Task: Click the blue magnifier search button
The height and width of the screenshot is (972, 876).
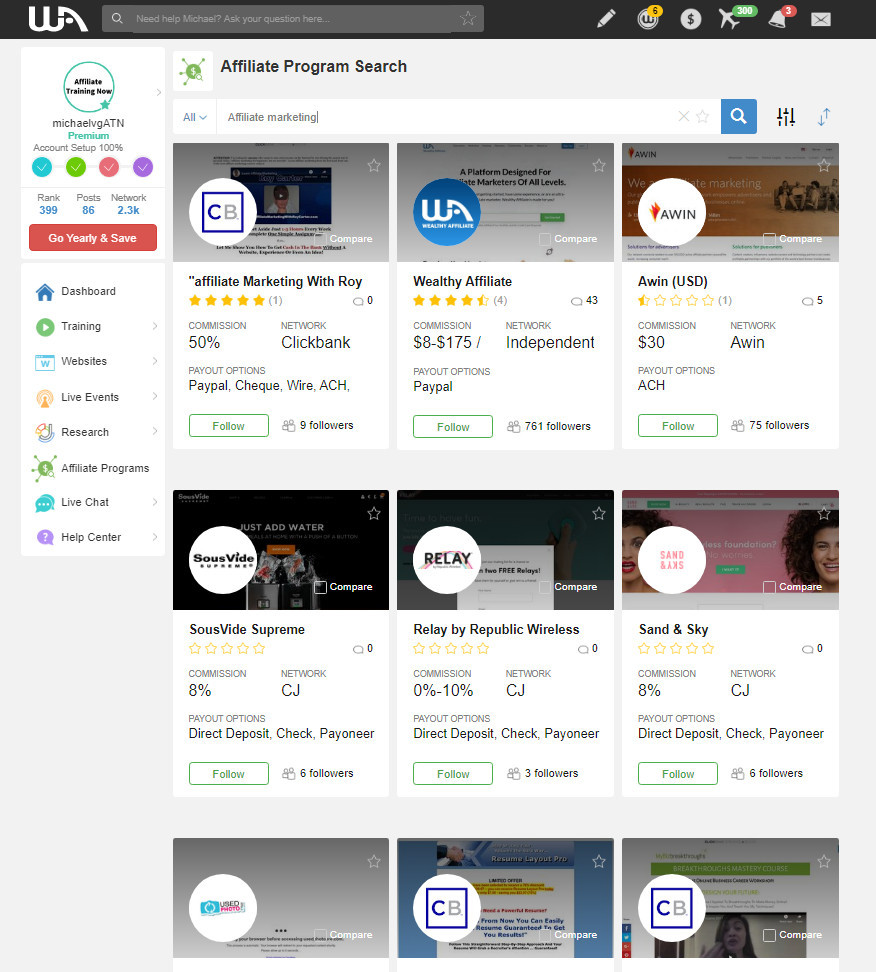Action: pos(738,117)
